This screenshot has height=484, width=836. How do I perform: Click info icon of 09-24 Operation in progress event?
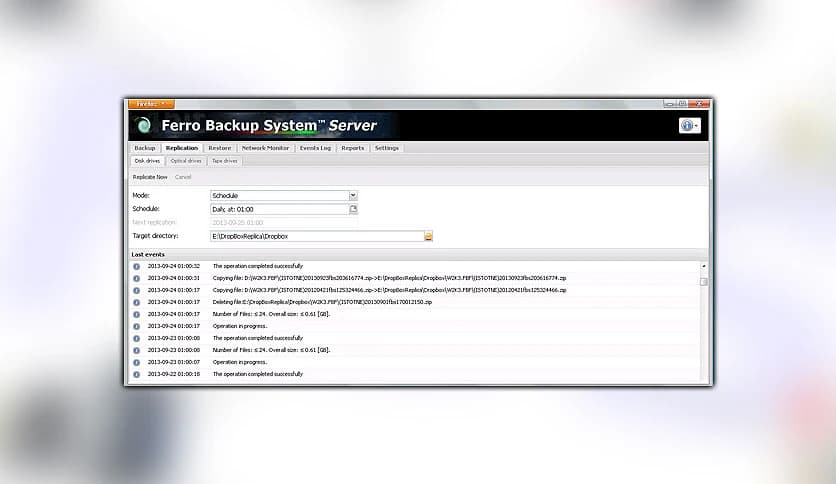coord(136,326)
